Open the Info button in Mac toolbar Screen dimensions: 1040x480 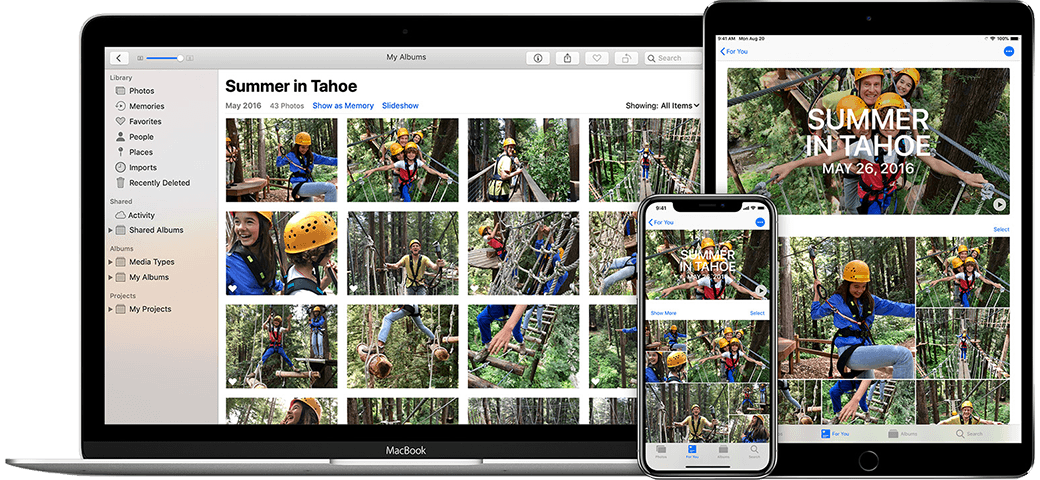point(538,58)
